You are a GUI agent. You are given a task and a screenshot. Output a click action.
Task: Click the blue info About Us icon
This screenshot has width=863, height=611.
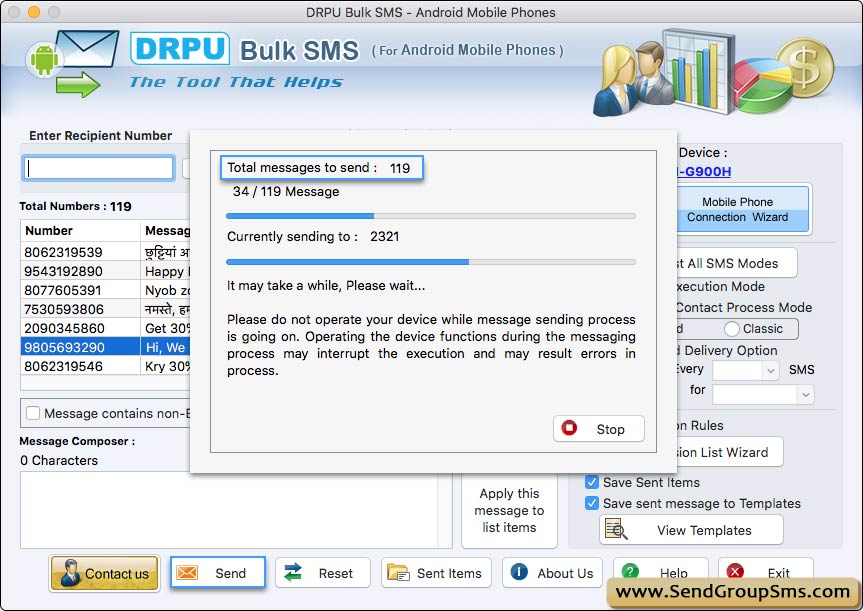519,572
